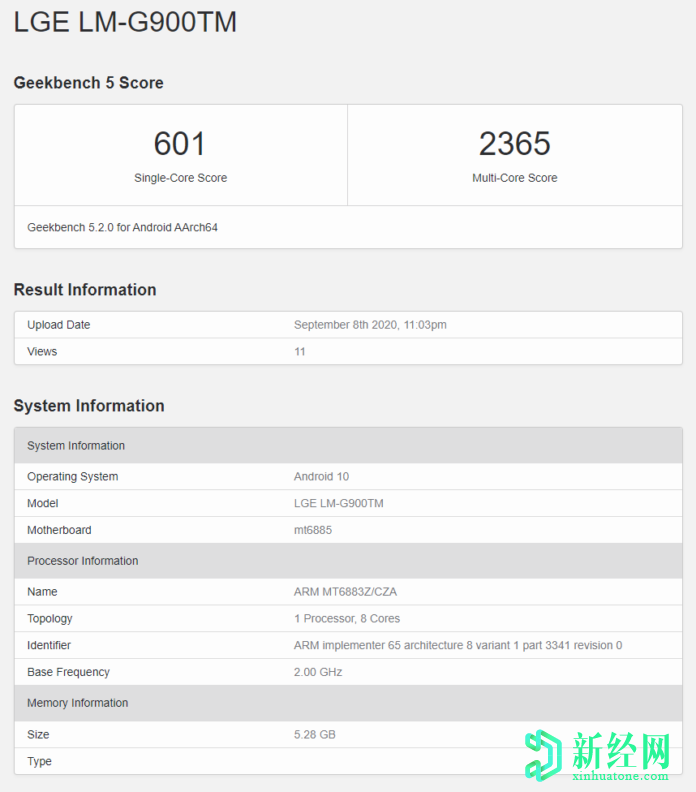Click Geekbench 5.2.0 for Android AArch64 text
696x792 pixels.
coord(122,227)
